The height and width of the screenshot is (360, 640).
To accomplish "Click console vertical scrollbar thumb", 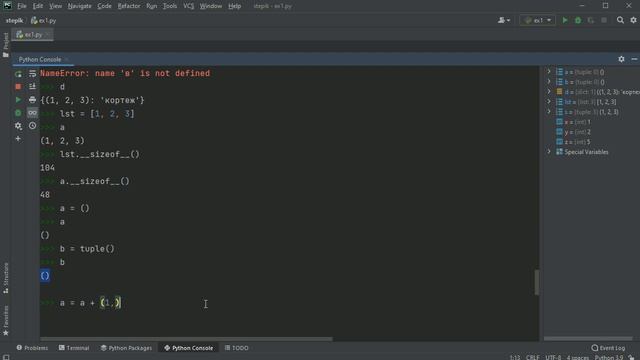I will (x=536, y=282).
